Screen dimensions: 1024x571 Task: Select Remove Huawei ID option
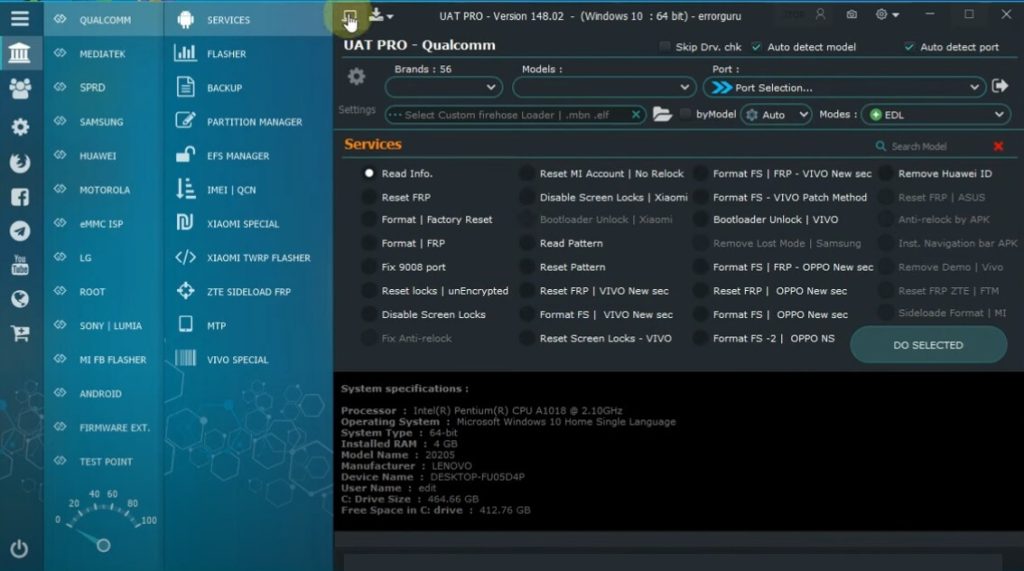[x=886, y=173]
